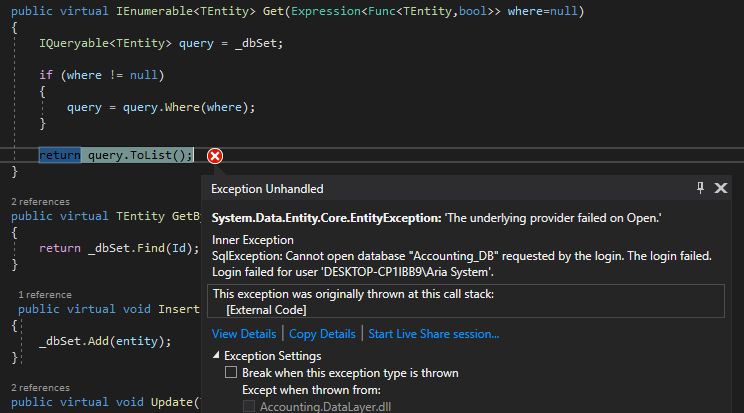Click the highlighted 'return query.ToList();' statement
Viewport: 744px width, 413px height.
point(116,155)
